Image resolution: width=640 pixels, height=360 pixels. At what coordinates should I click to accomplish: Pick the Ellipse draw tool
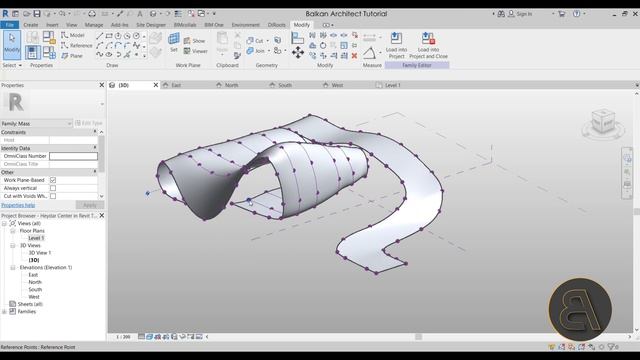[109, 54]
